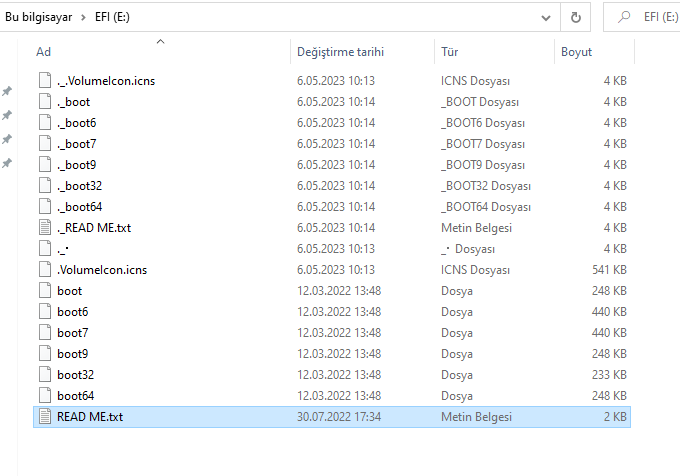This screenshot has height=476, width=680.
Task: Click size '440 KB' of boot6
Action: coord(609,312)
